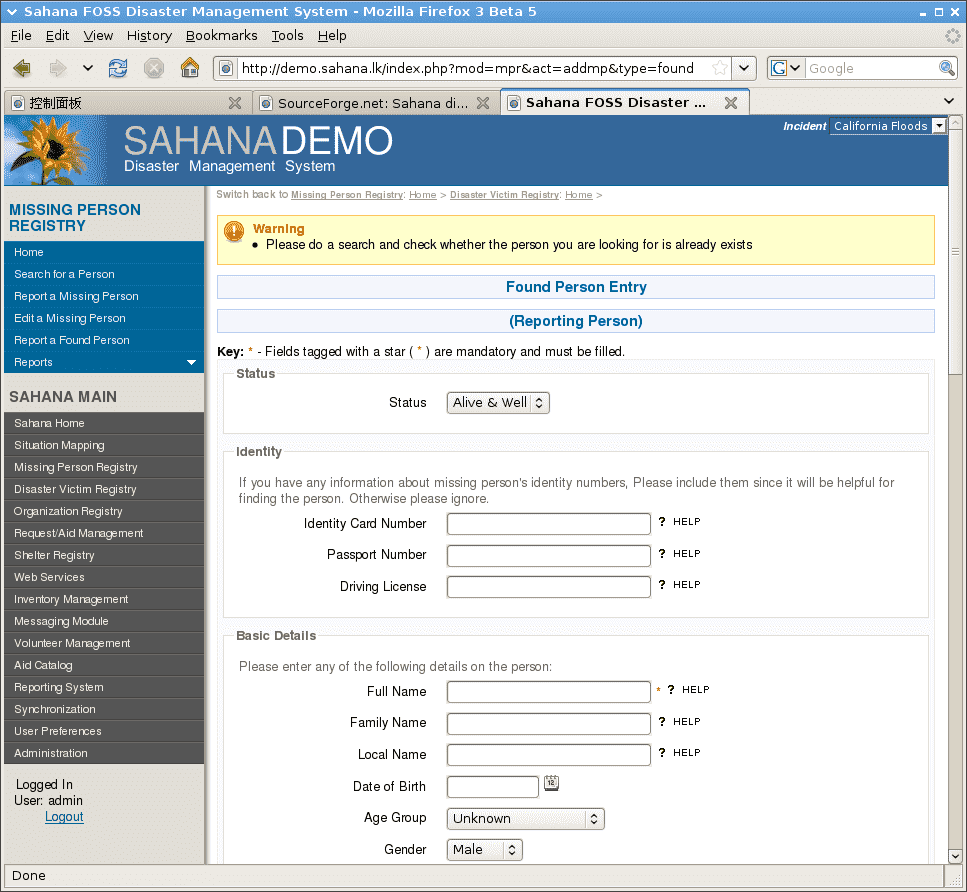Click the bookmark star in address bar
Image resolution: width=967 pixels, height=892 pixels.
pyautogui.click(x=719, y=68)
